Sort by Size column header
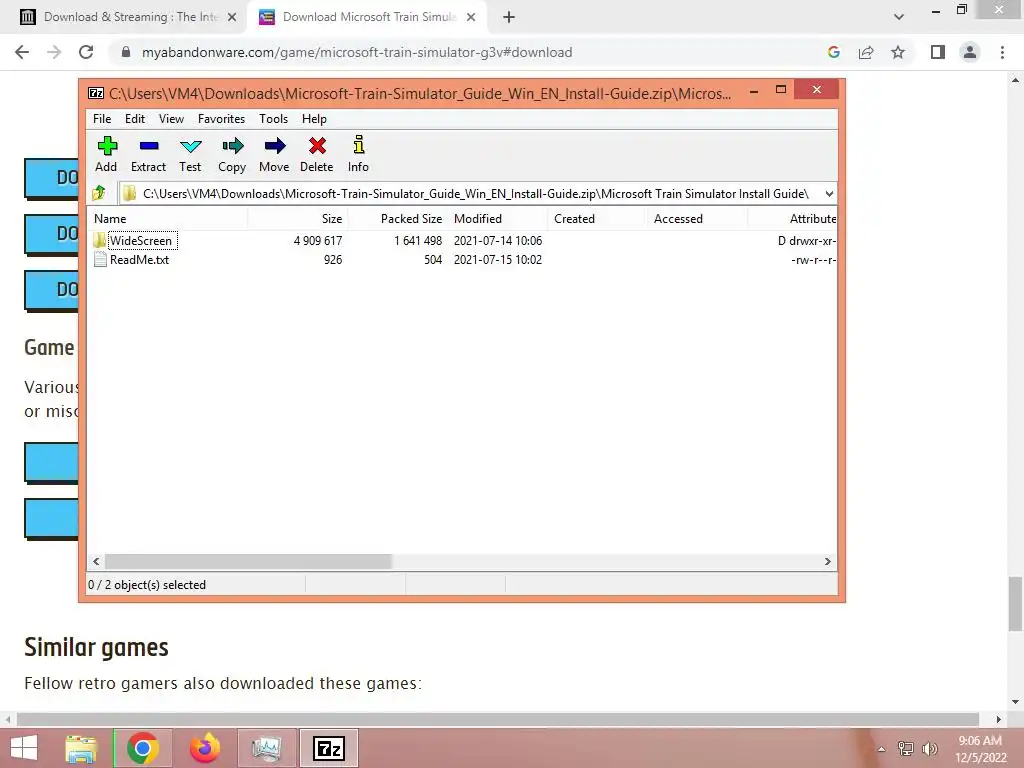 tap(298, 219)
